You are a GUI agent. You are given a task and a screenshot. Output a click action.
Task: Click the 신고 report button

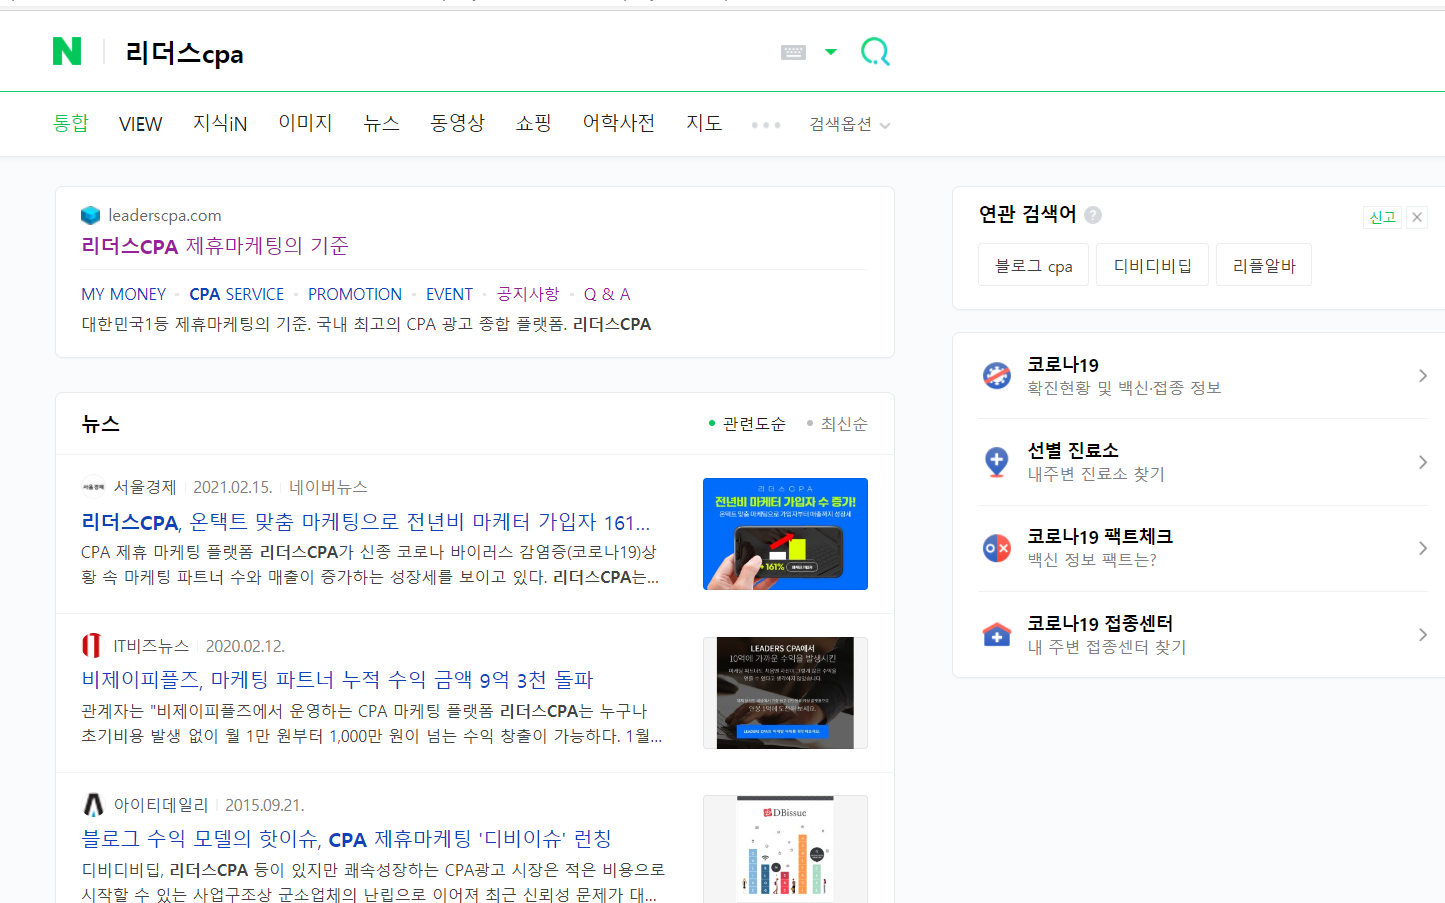[x=1383, y=217]
